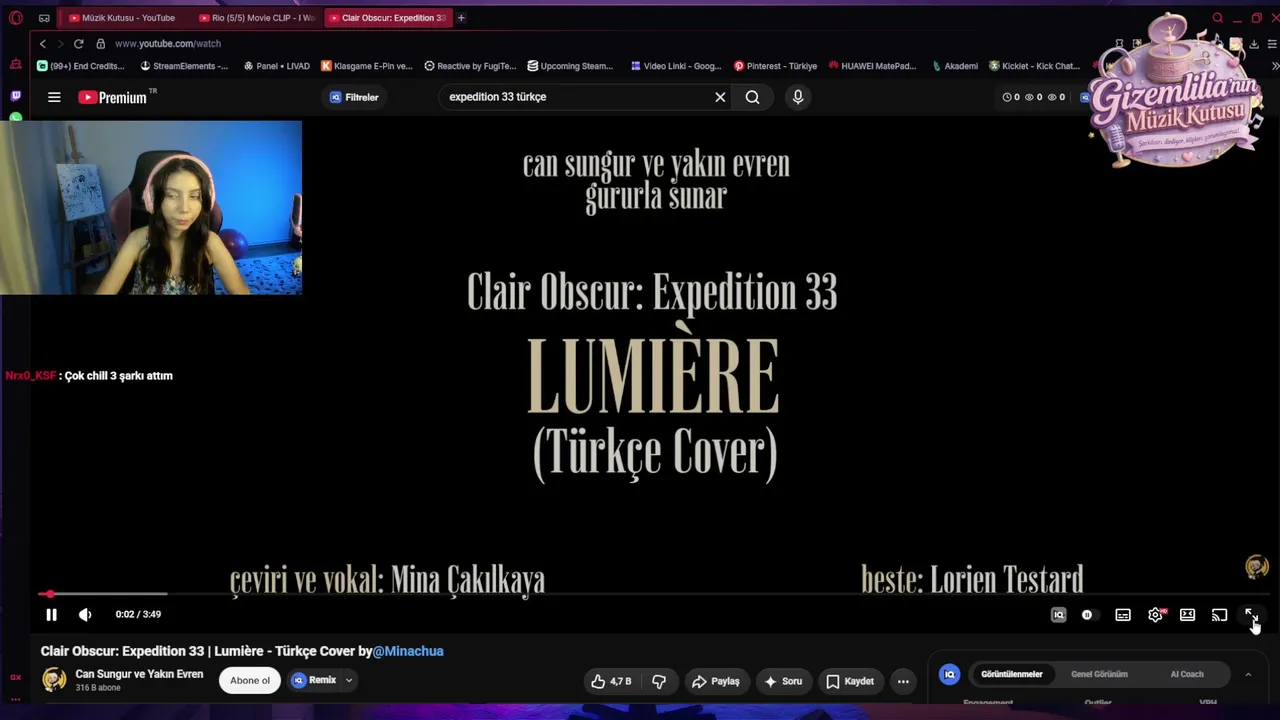Open the Upcoming Steam bookmark
Screen dimensions: 1280x720
click(570, 66)
